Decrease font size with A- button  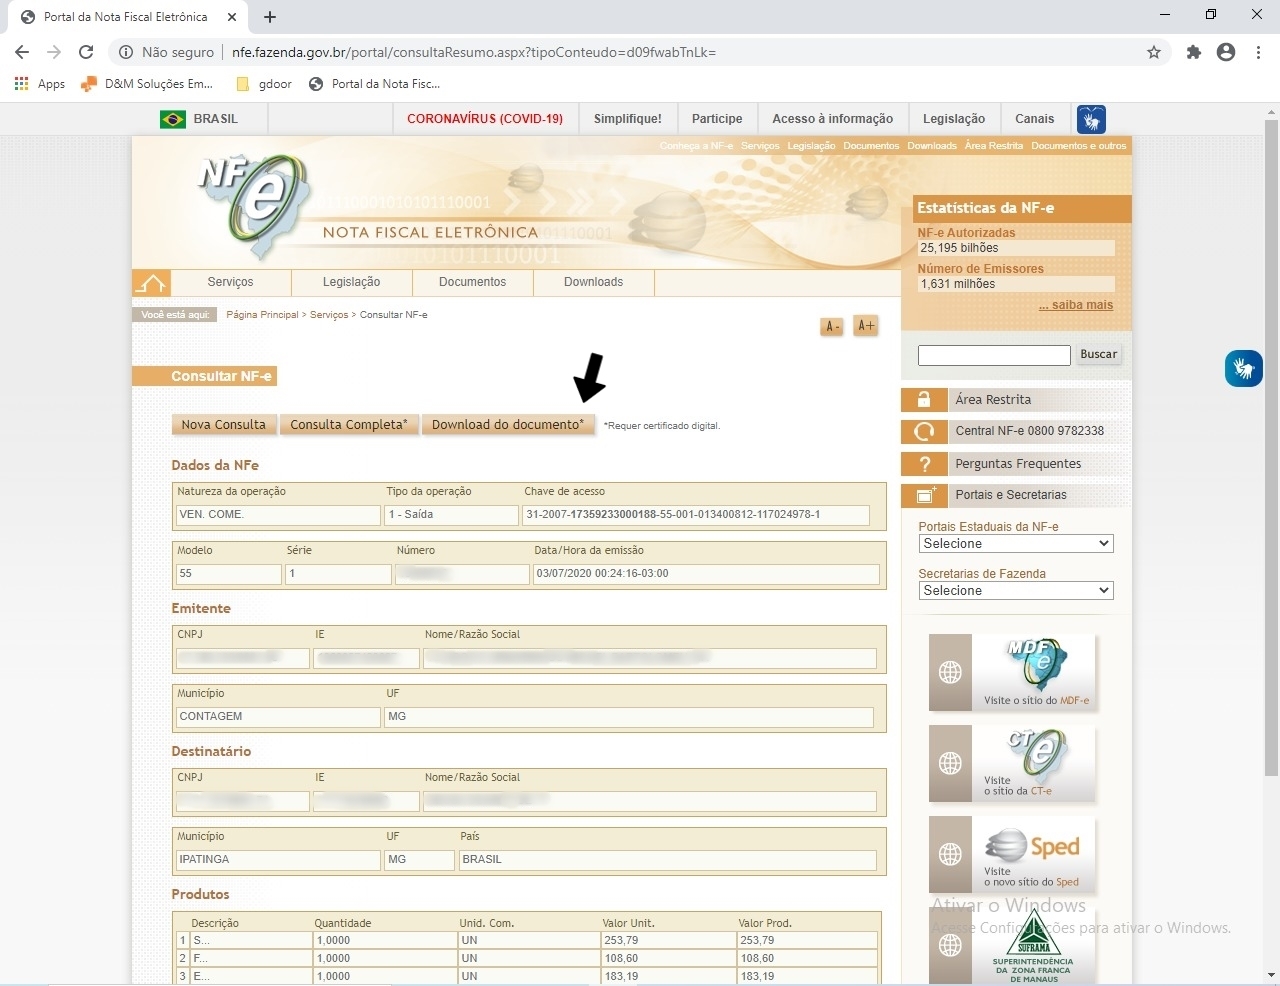(x=831, y=326)
